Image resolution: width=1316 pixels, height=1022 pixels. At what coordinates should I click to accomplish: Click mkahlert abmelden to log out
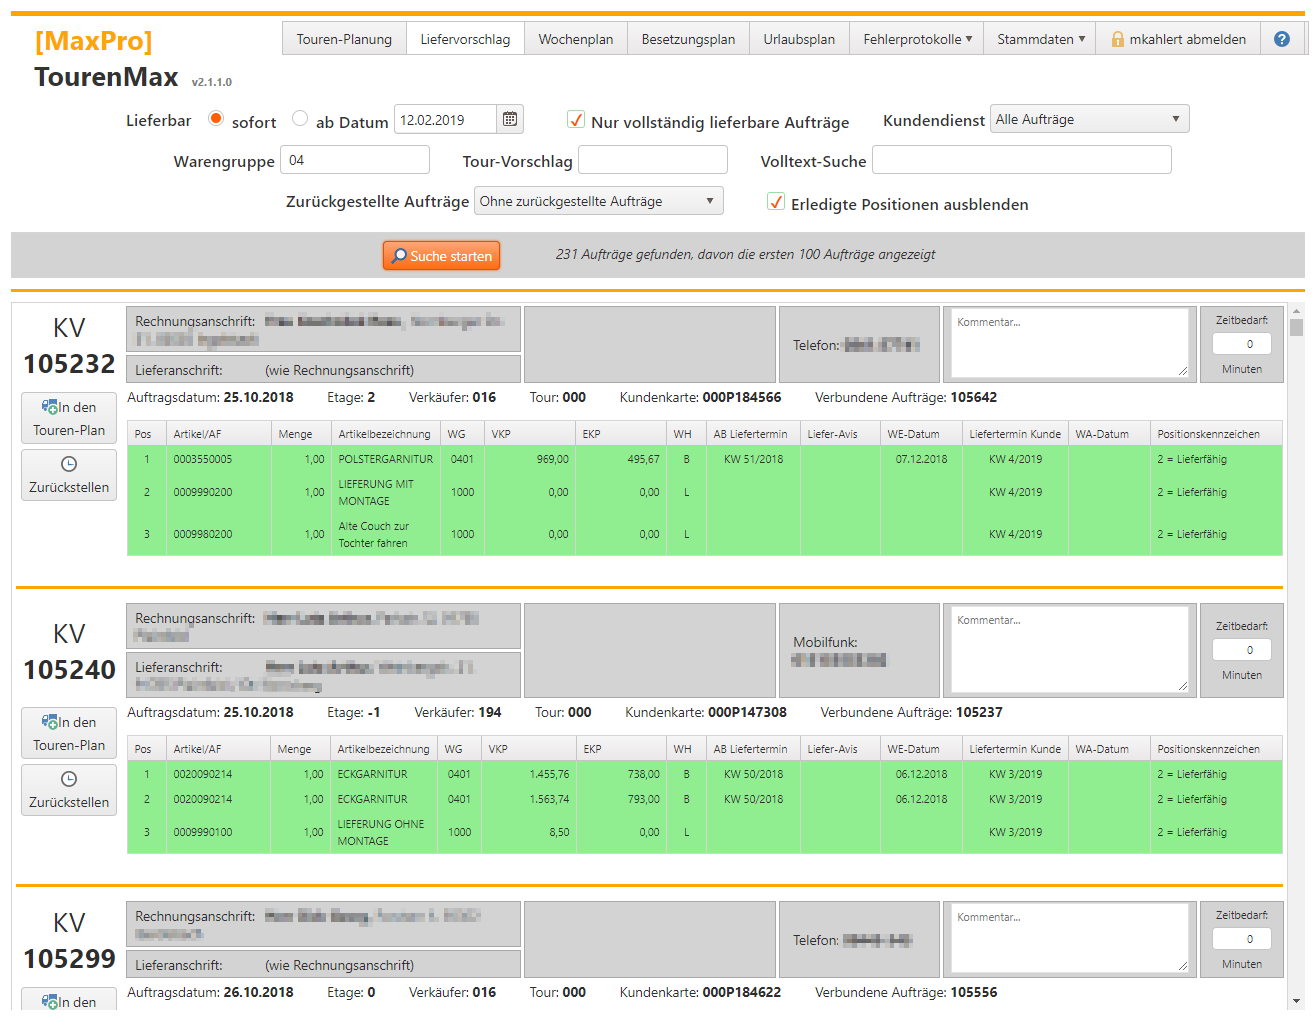point(1186,38)
